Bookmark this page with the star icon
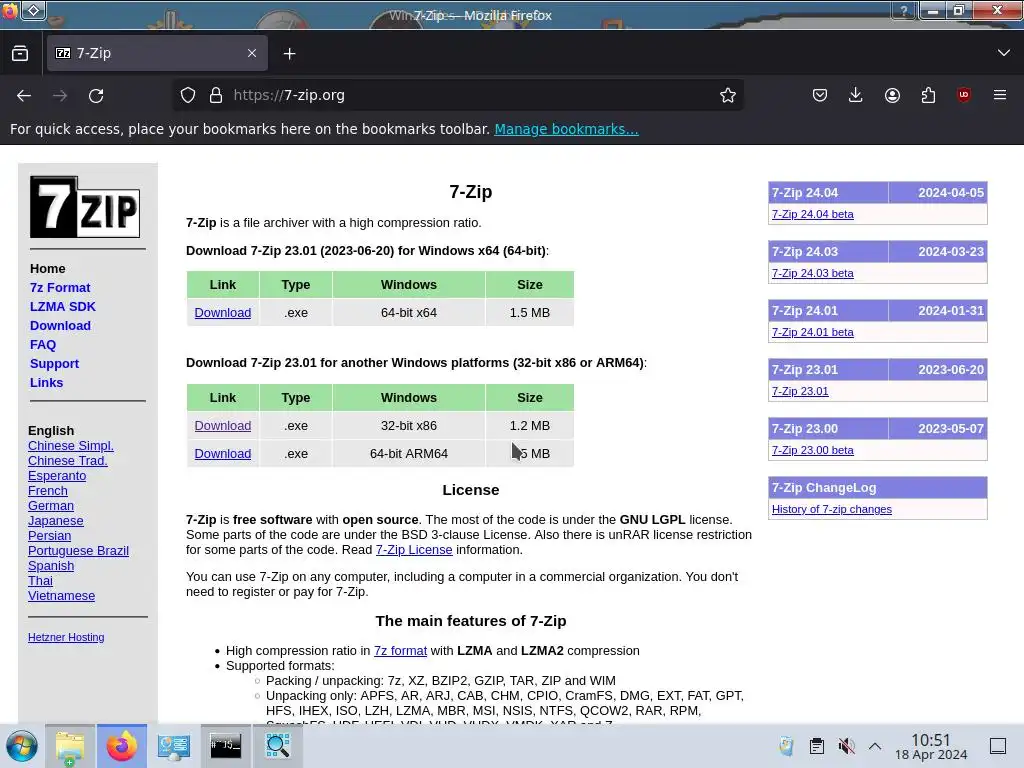 click(728, 95)
